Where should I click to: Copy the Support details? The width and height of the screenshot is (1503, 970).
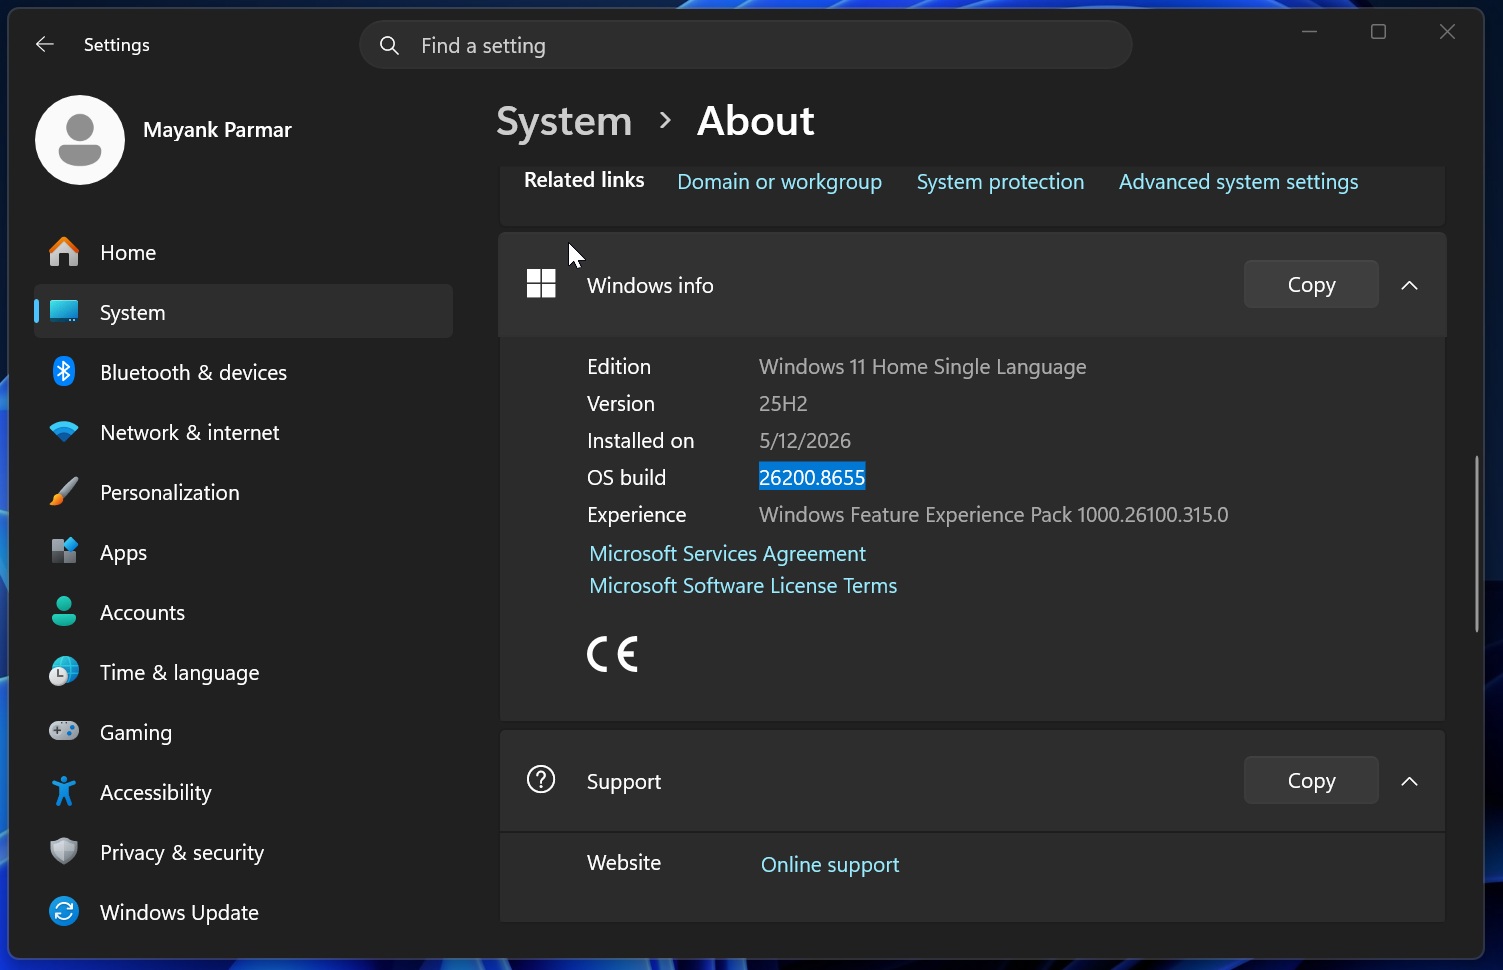click(x=1311, y=781)
